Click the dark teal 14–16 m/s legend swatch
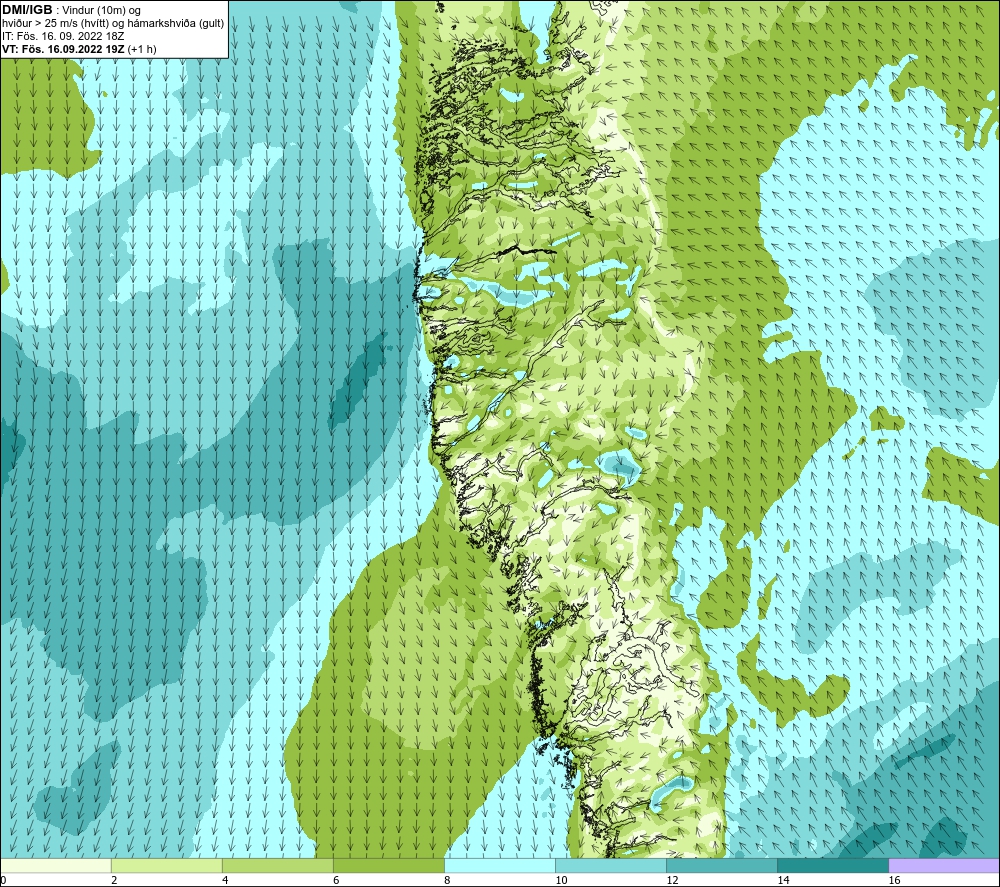Screen dimensions: 1000x887 833,865
